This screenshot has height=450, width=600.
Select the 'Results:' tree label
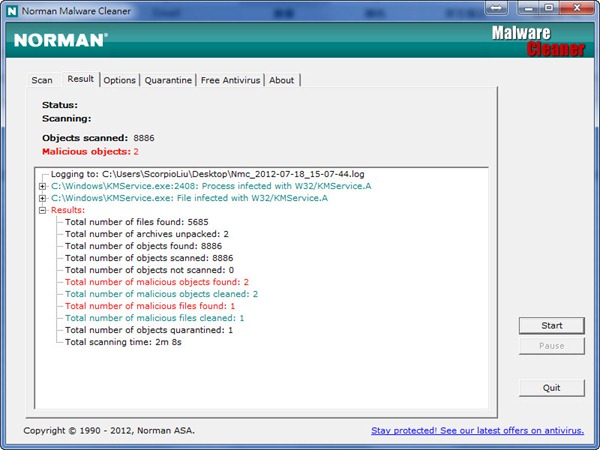tap(68, 210)
